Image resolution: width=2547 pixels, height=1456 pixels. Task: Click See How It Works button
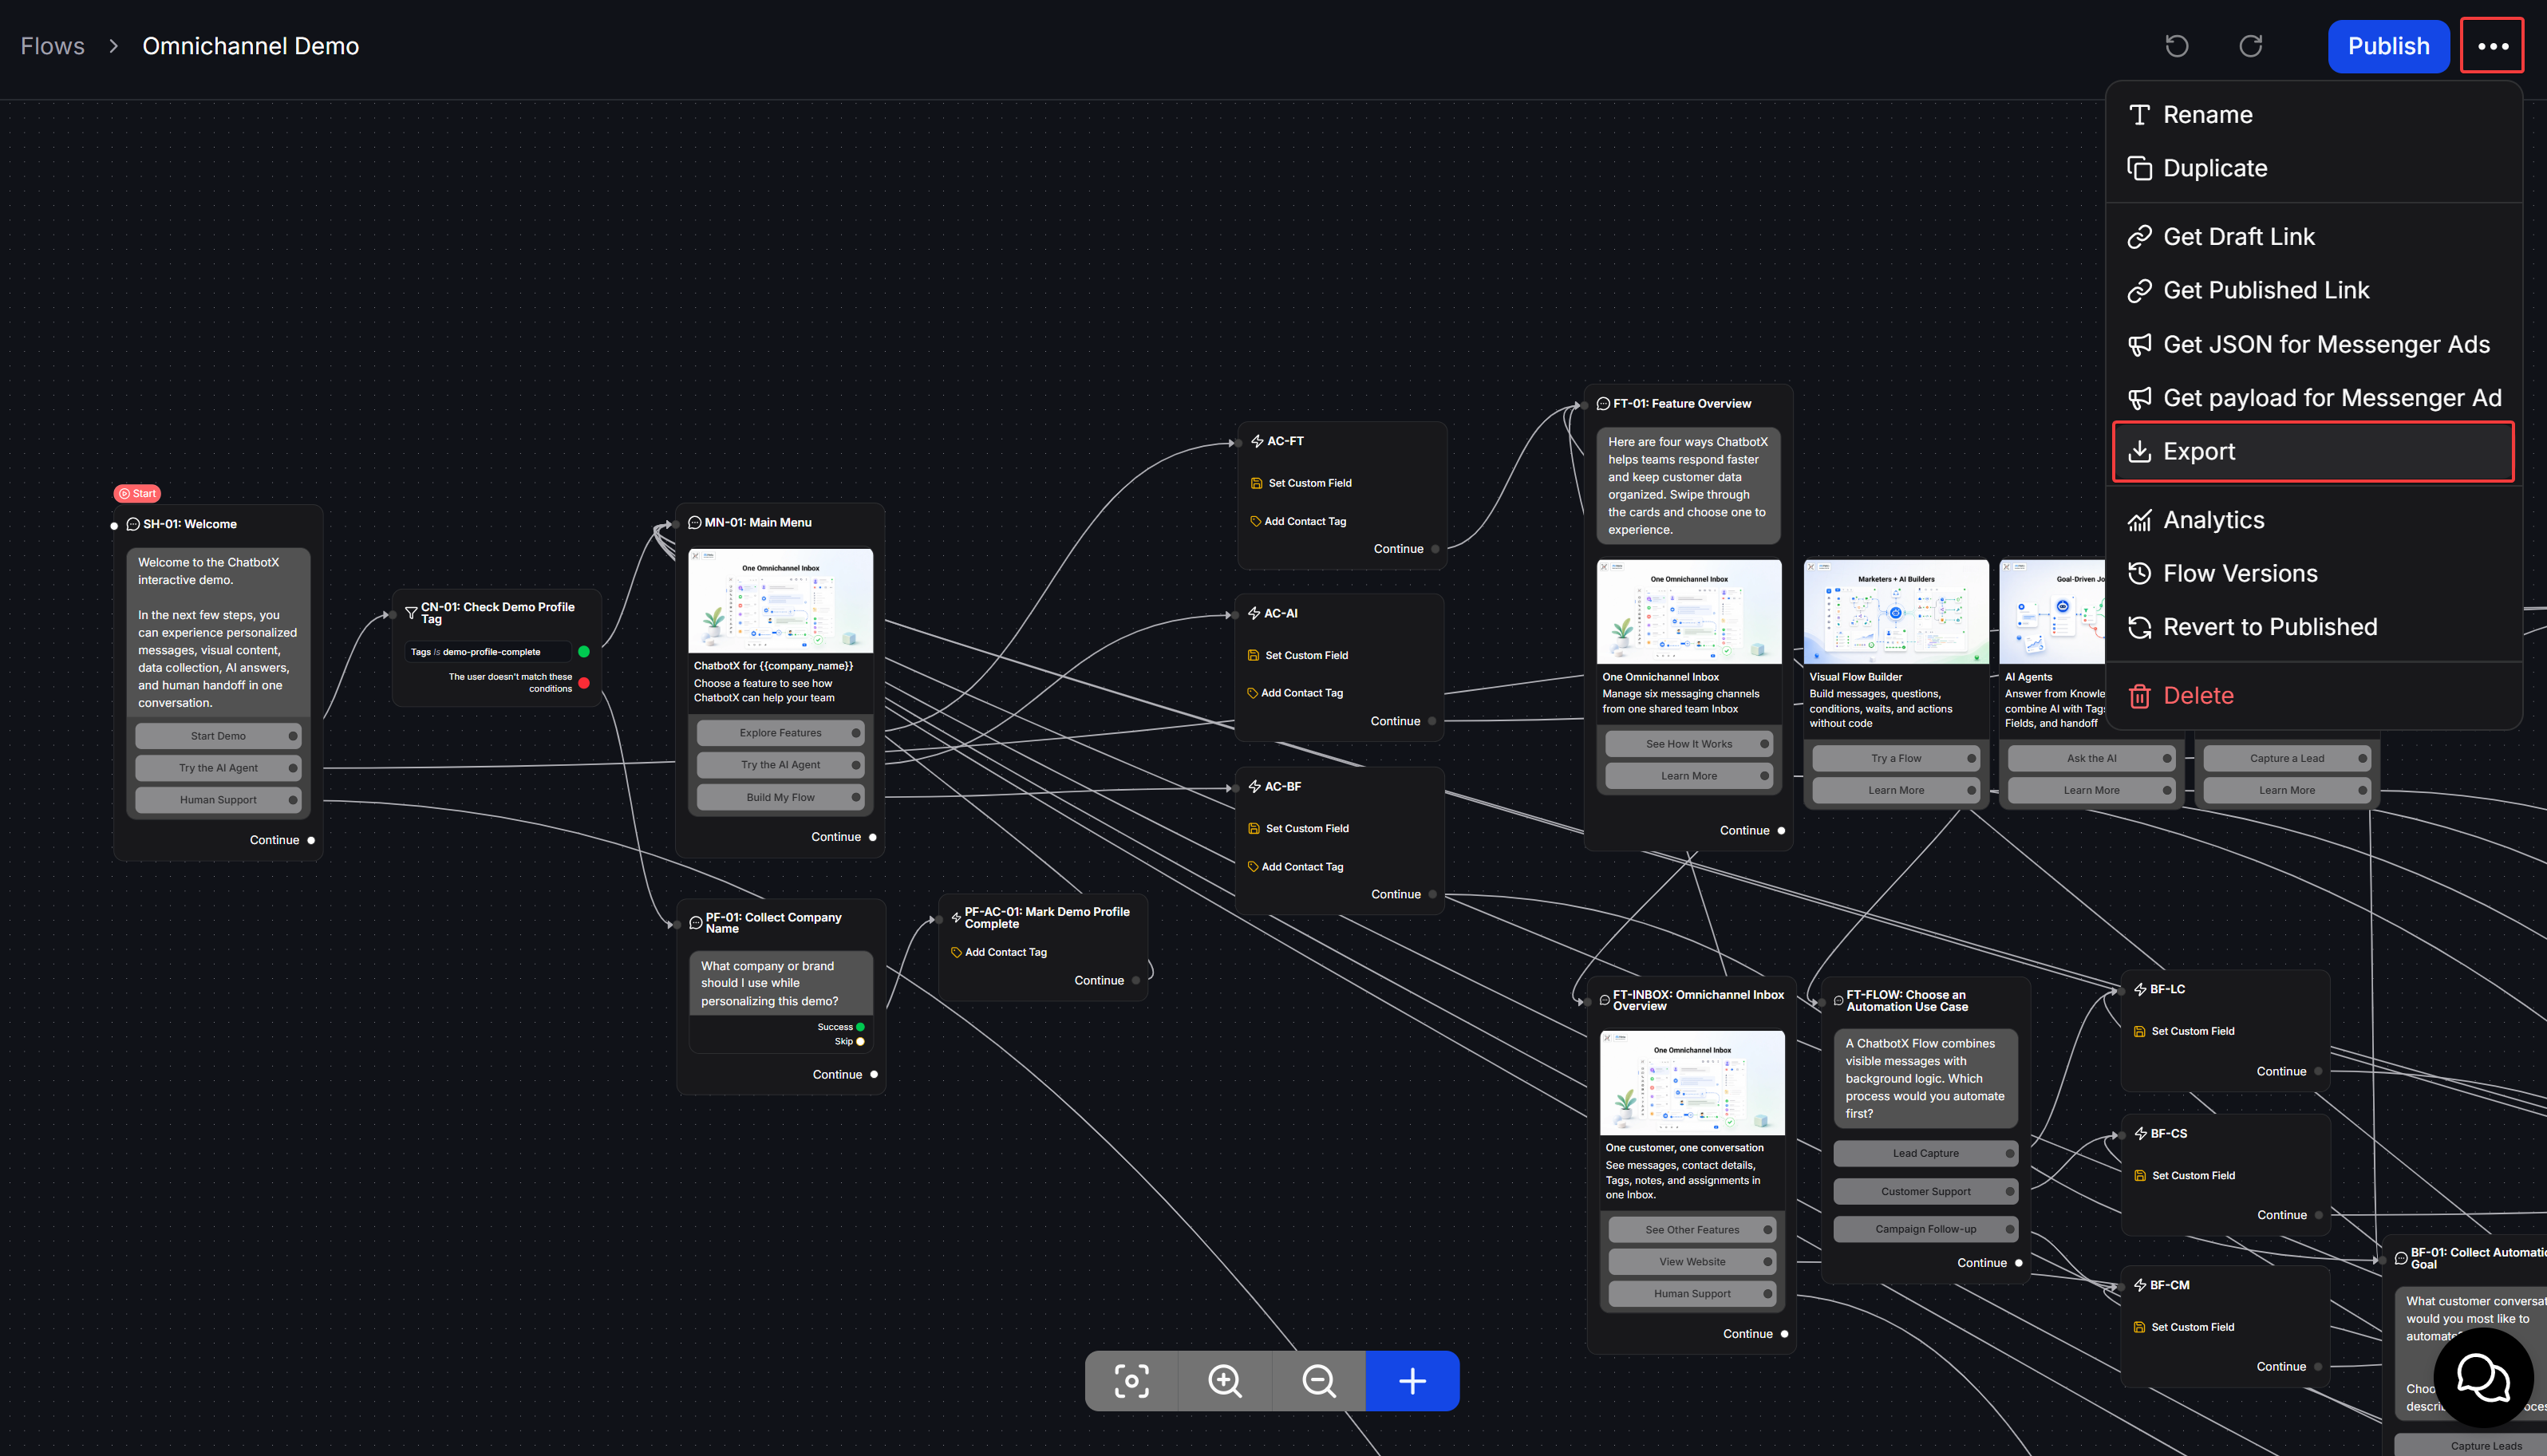click(x=1689, y=744)
